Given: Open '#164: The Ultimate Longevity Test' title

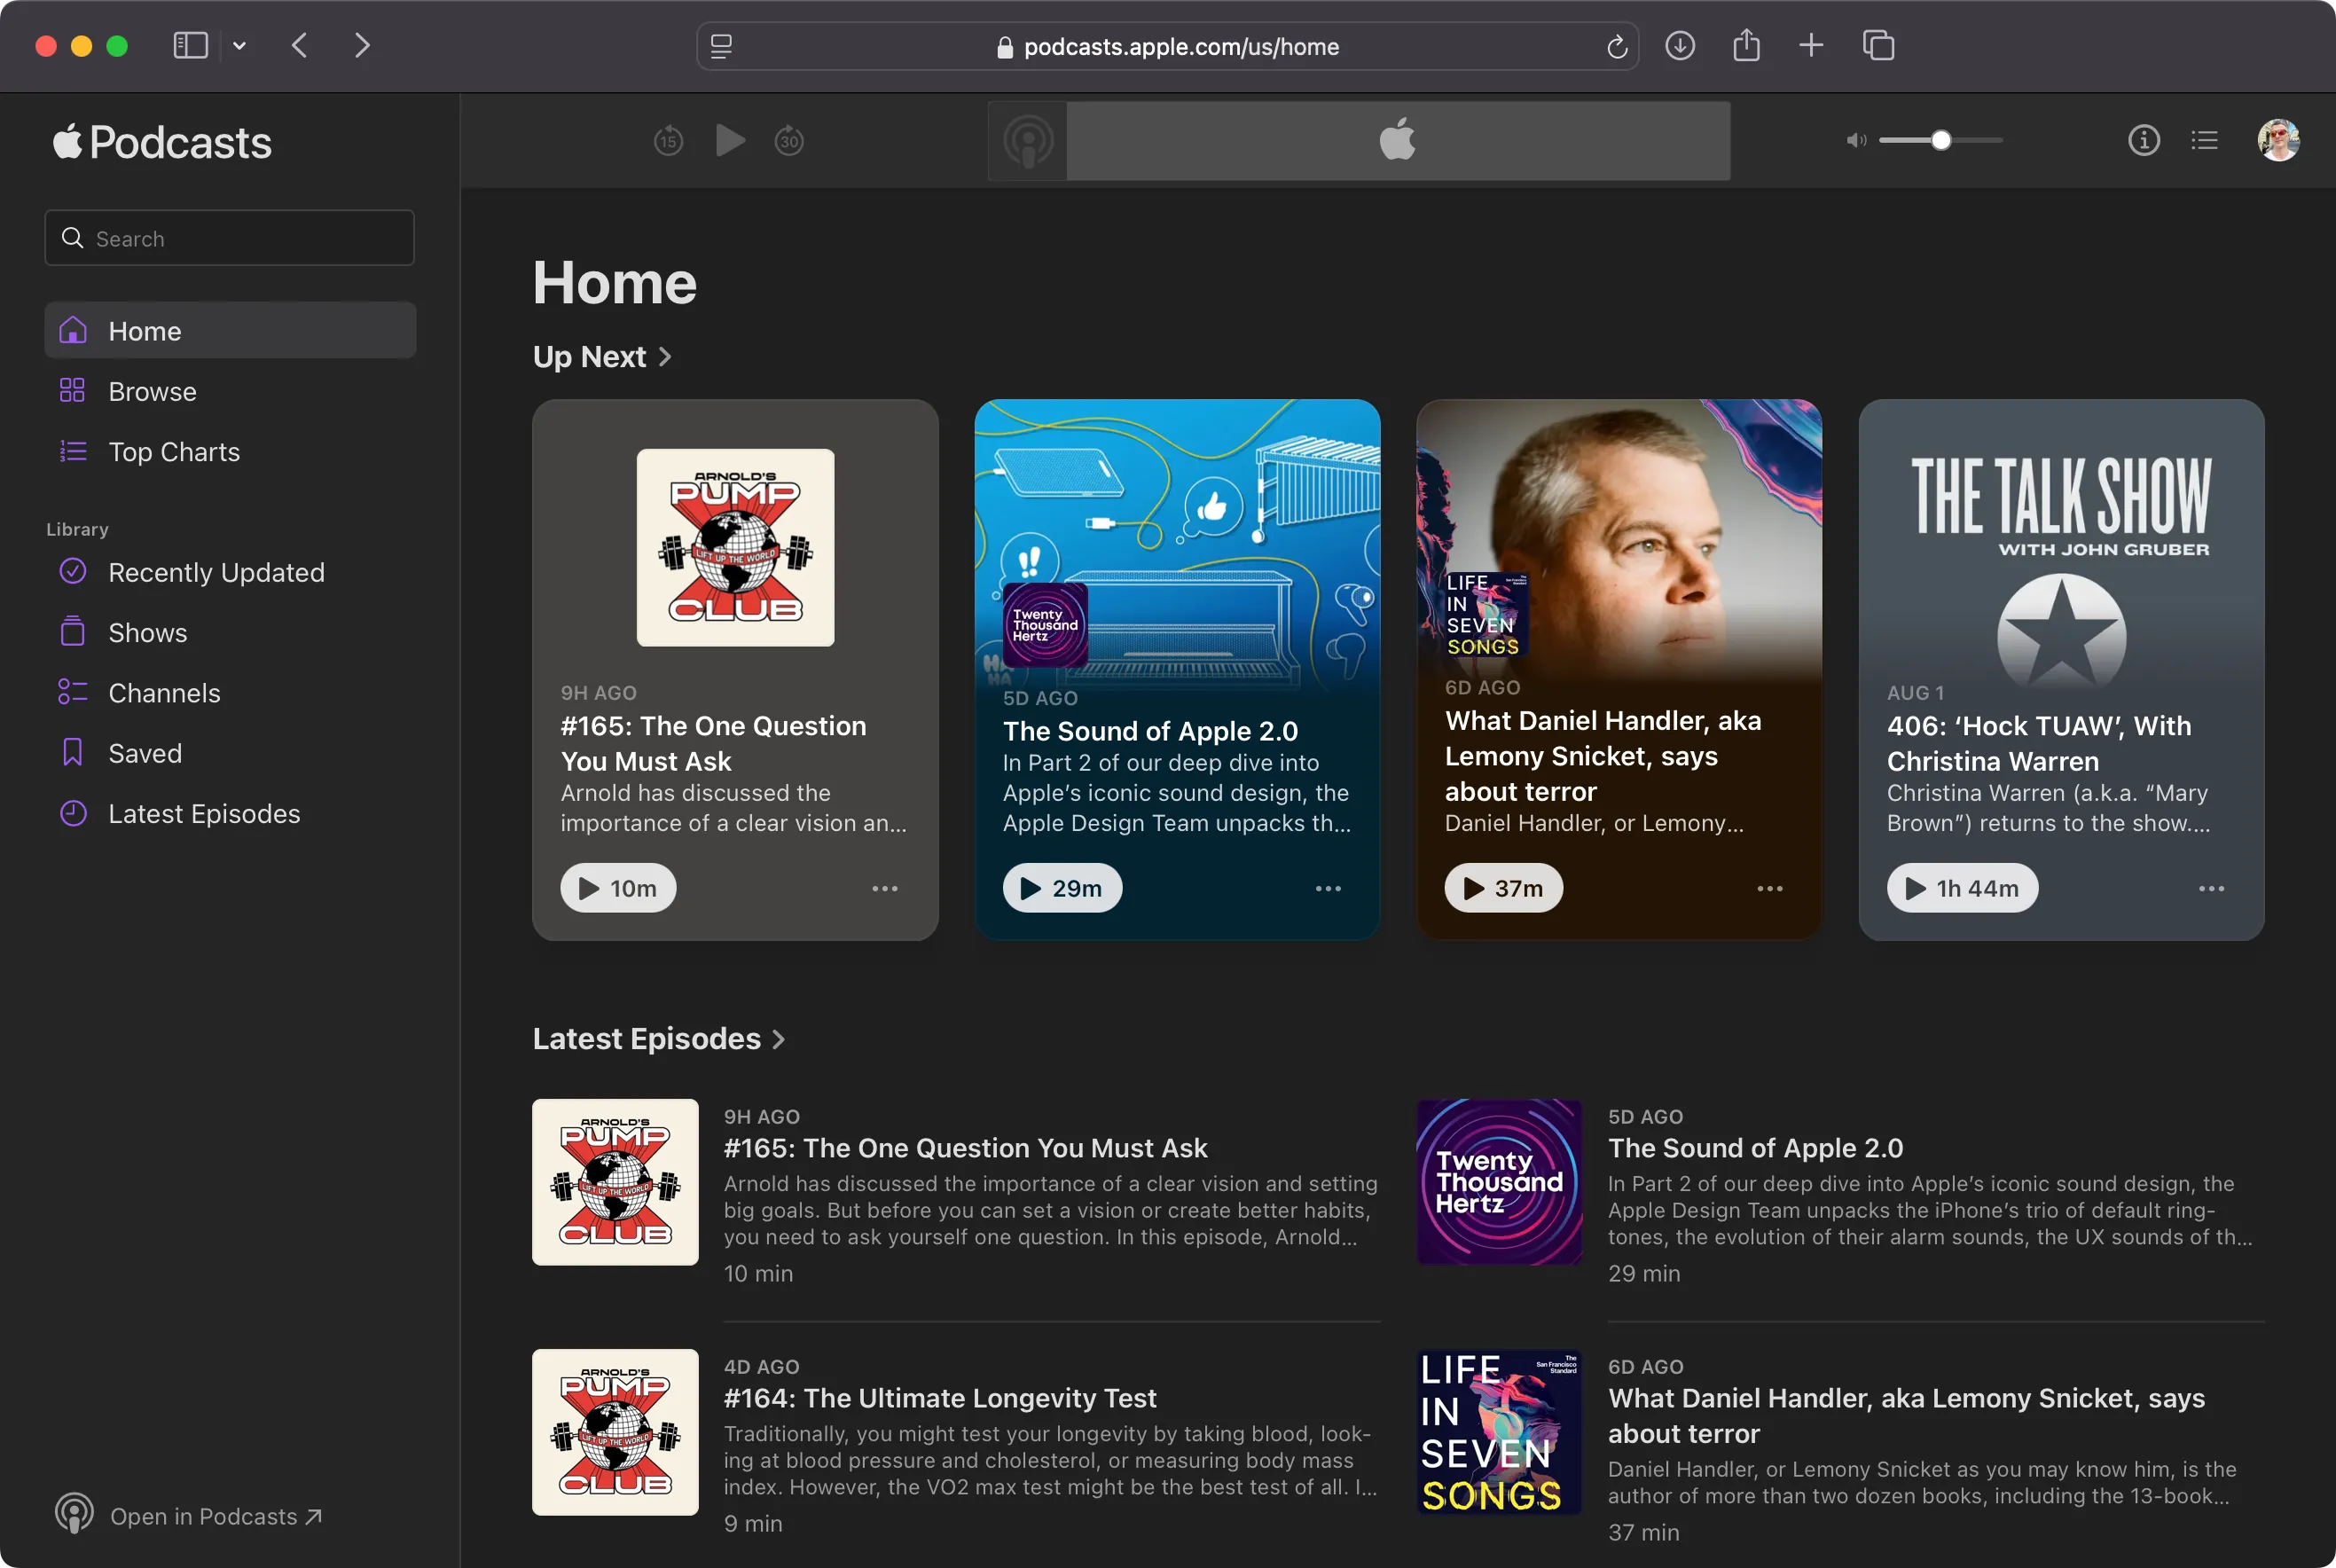Looking at the screenshot, I should pos(940,1398).
